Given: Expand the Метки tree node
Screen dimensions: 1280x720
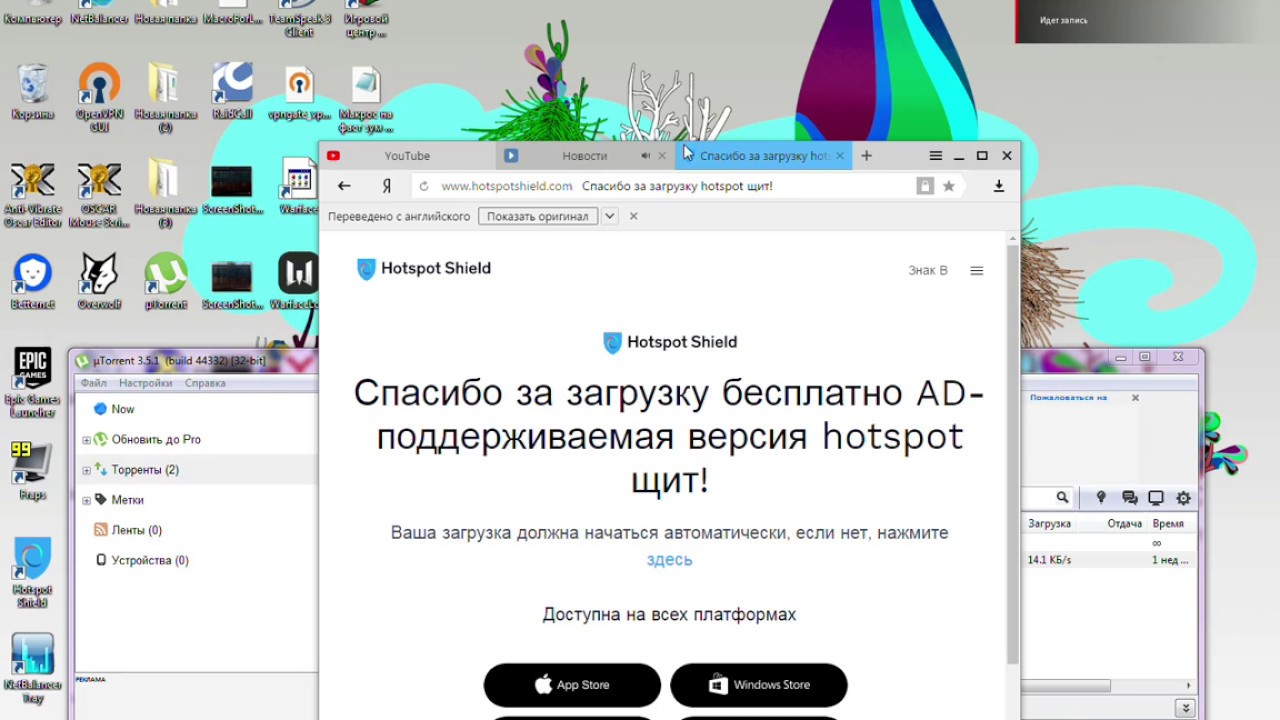Looking at the screenshot, I should tap(86, 500).
